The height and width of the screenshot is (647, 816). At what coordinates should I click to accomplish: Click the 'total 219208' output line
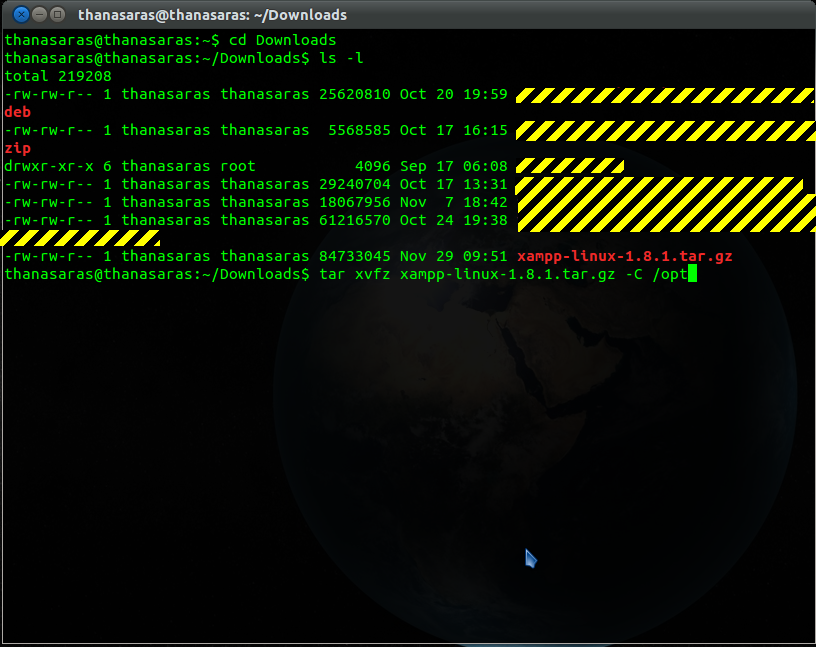(x=58, y=76)
